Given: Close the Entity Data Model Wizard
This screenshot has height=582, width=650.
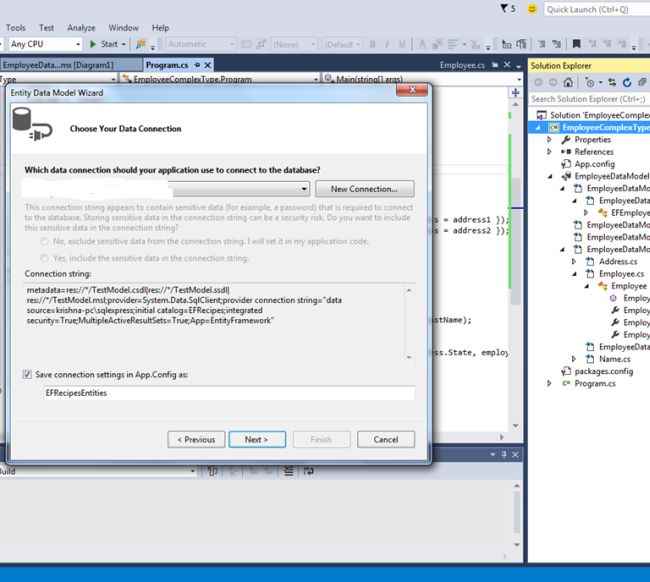Looking at the screenshot, I should click(412, 90).
